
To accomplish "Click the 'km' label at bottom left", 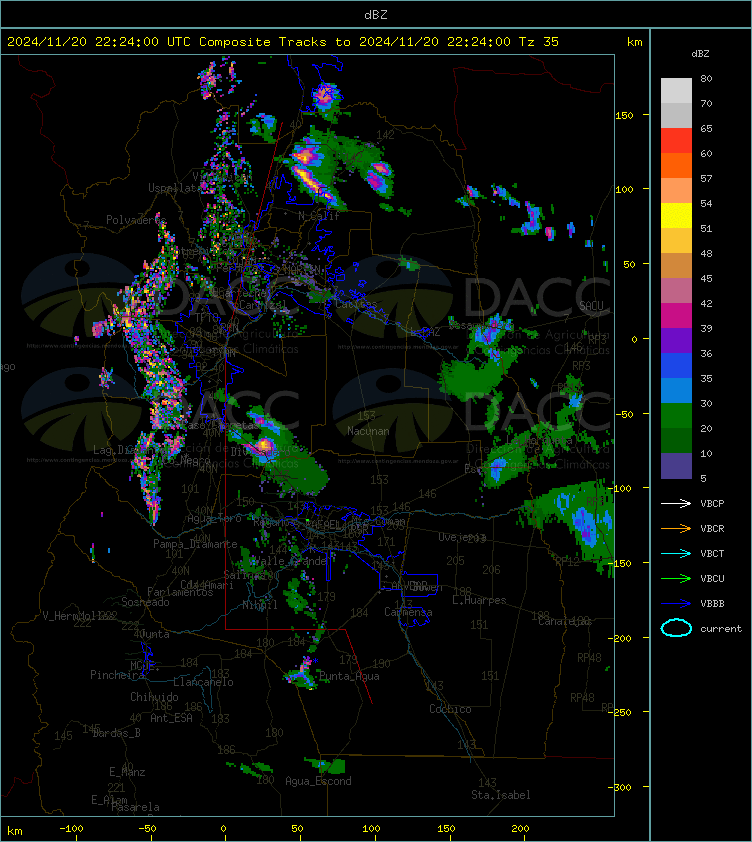I will pos(15,831).
